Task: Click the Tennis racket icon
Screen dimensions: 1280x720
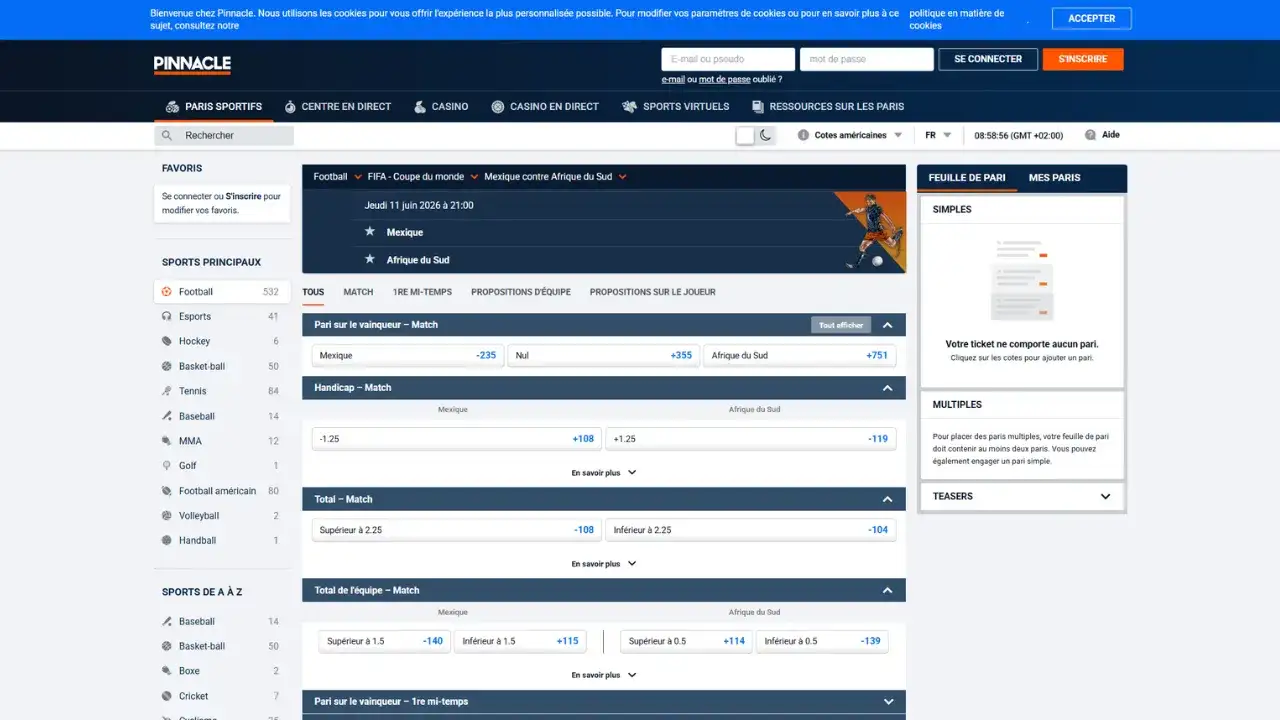Action: (x=167, y=391)
